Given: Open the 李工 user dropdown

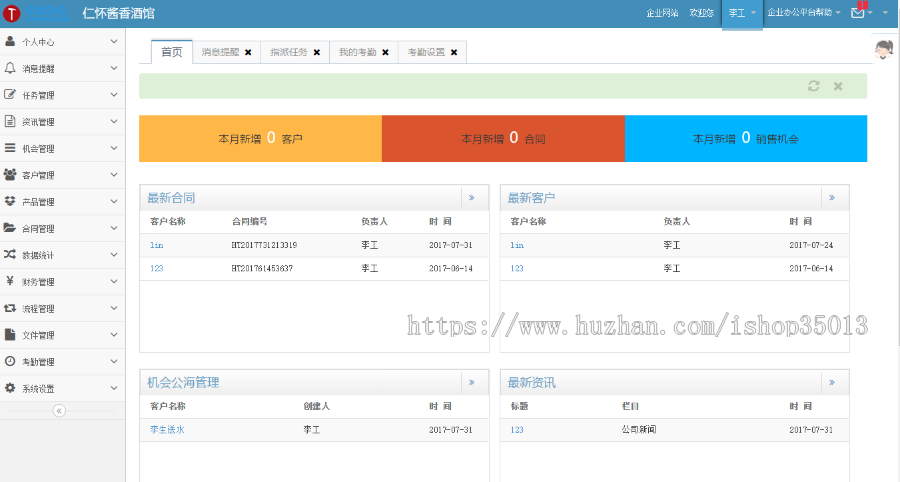Looking at the screenshot, I should 742,13.
